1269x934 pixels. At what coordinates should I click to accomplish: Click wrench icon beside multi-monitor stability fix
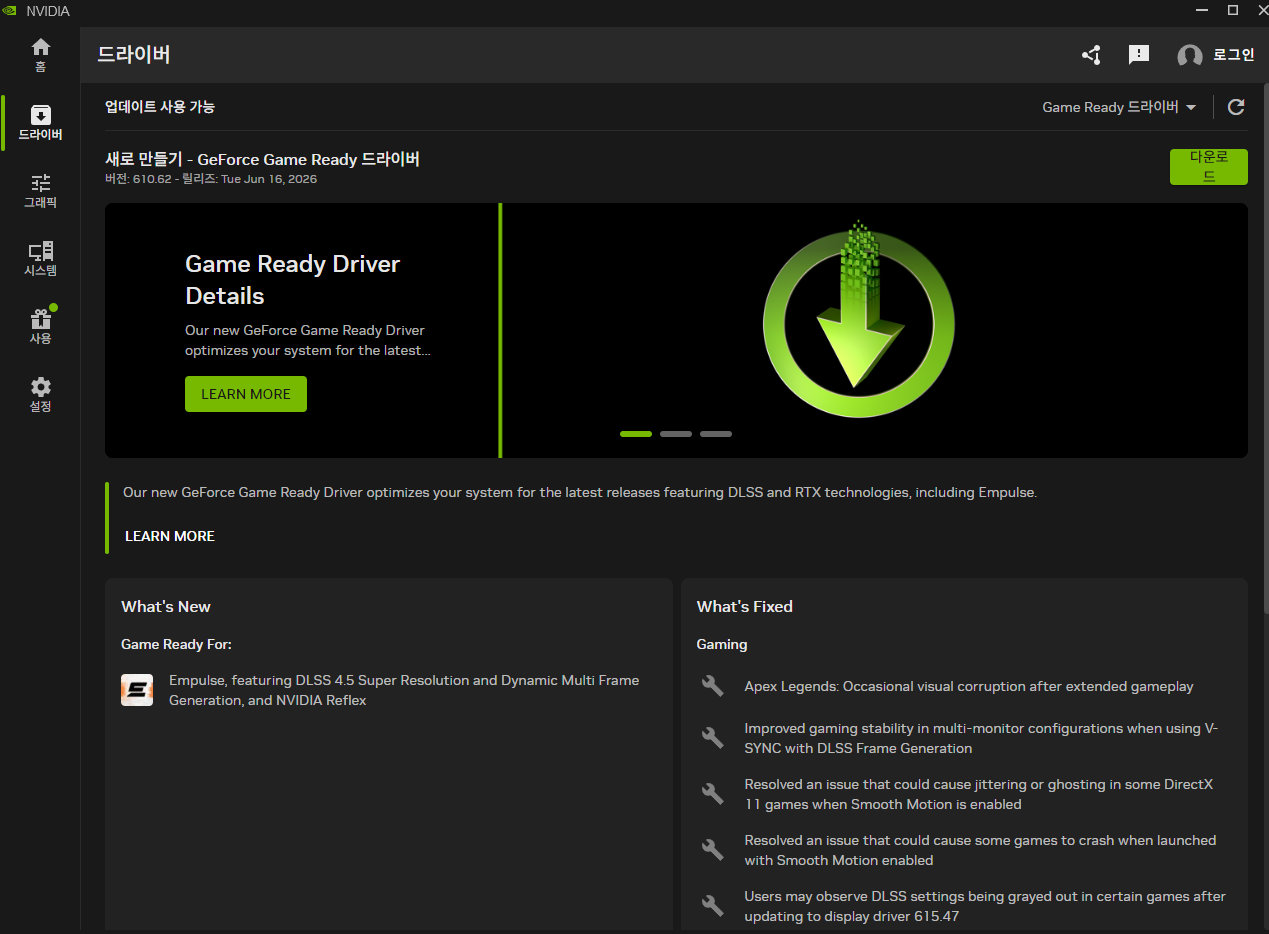click(712, 738)
